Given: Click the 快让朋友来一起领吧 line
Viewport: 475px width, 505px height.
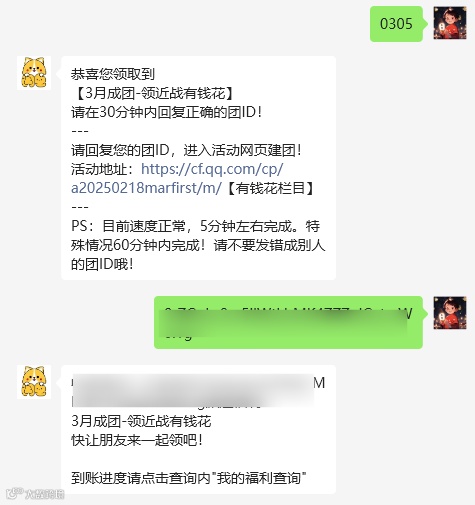Looking at the screenshot, I should [x=137, y=440].
